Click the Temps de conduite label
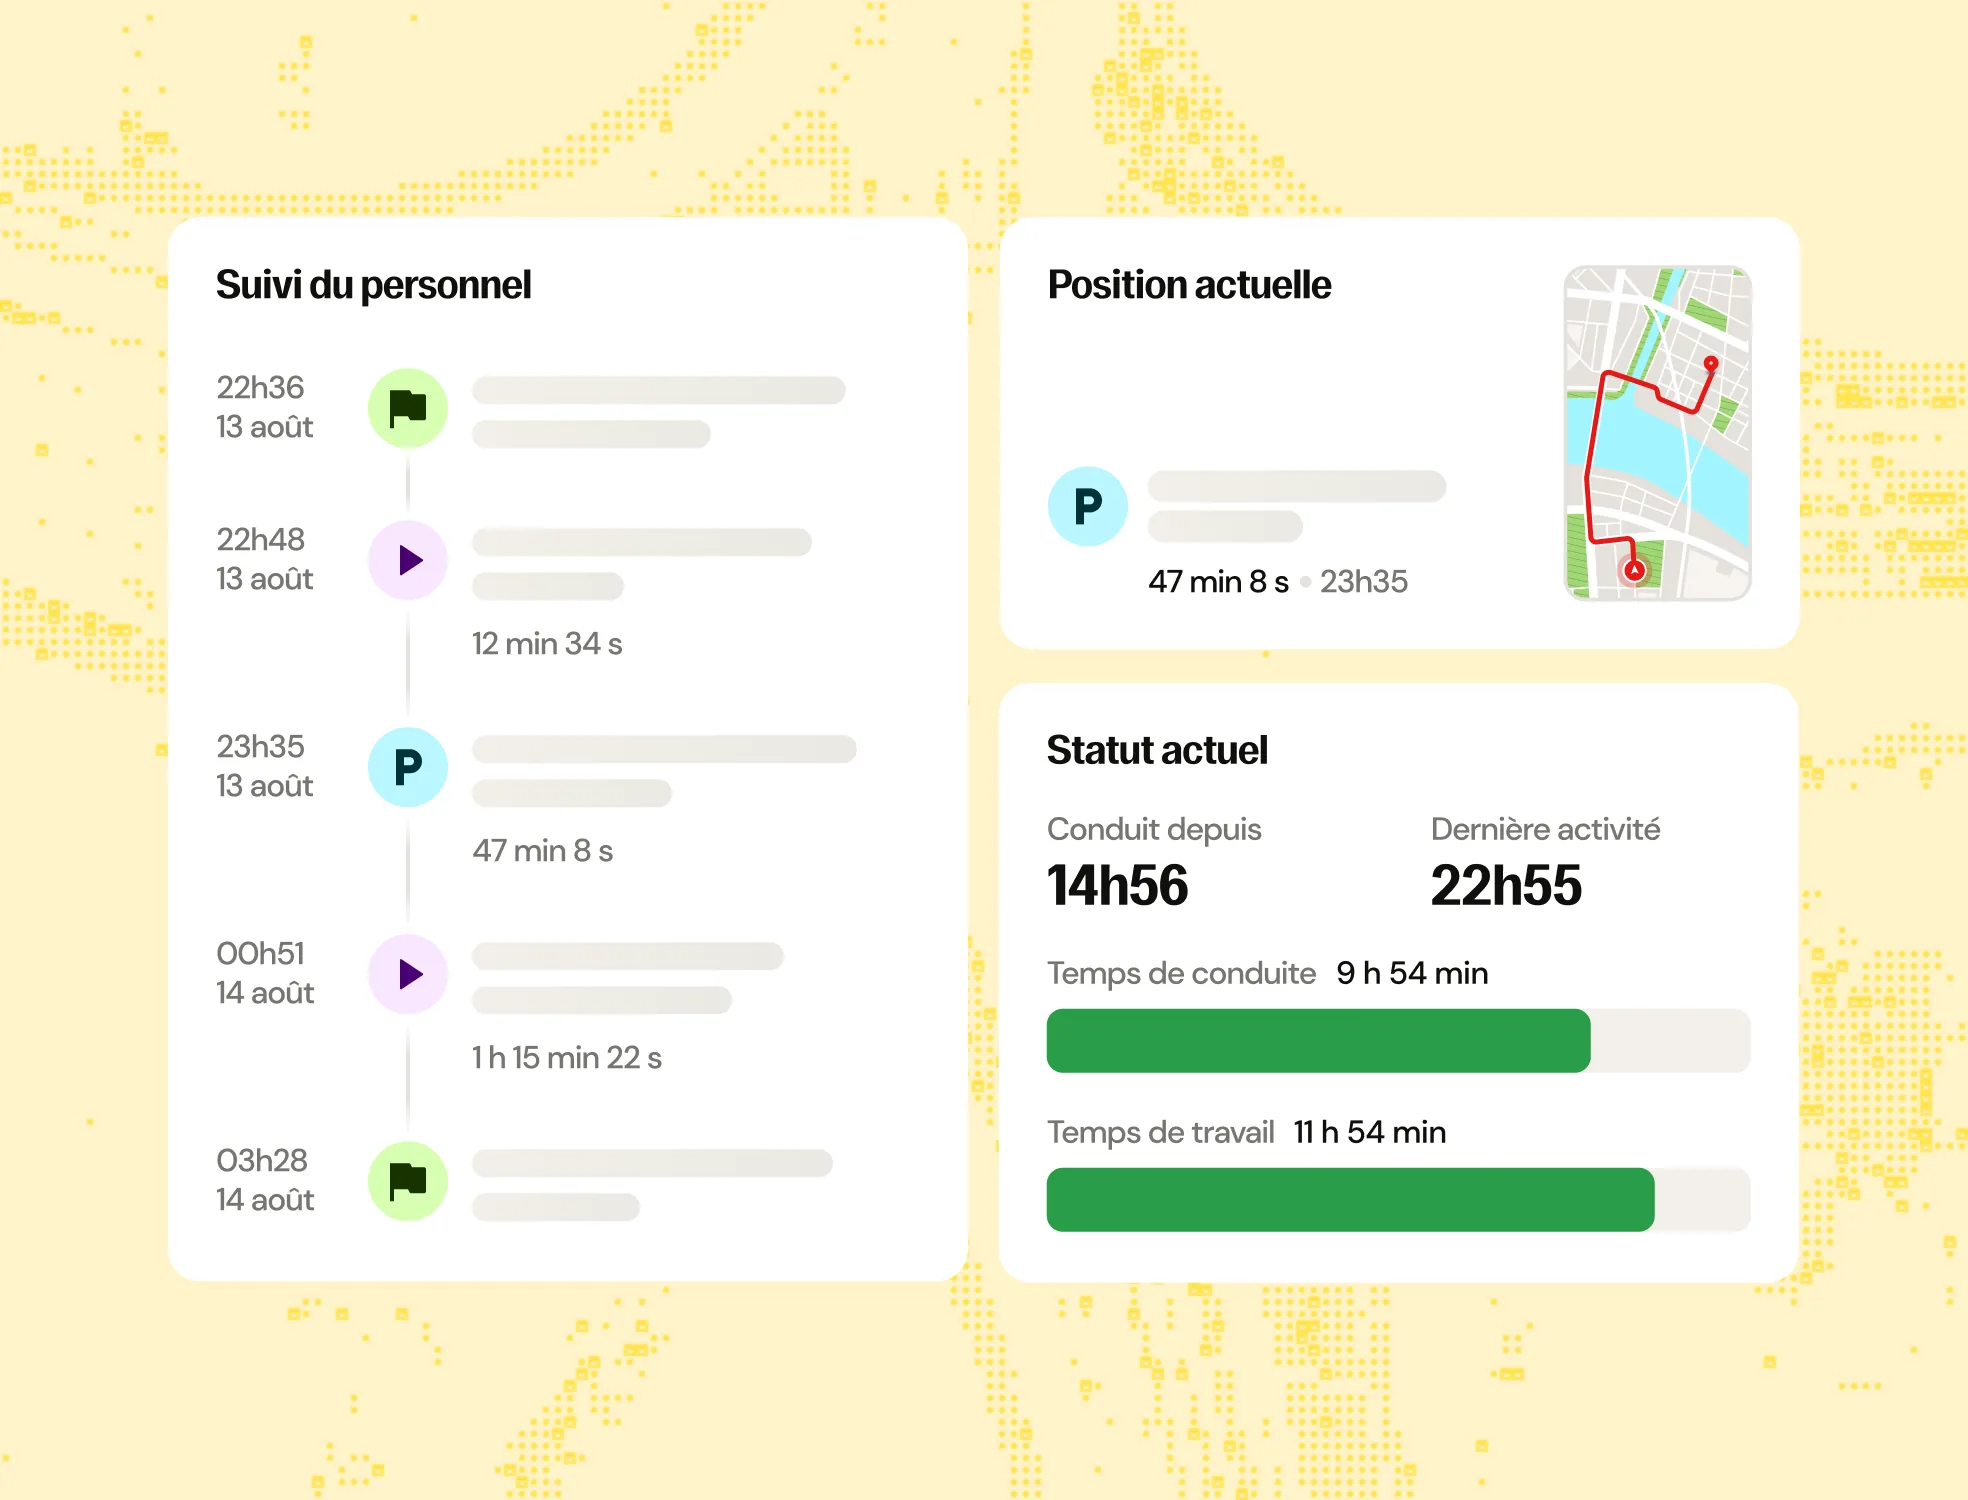The image size is (1968, 1500). [x=1181, y=973]
